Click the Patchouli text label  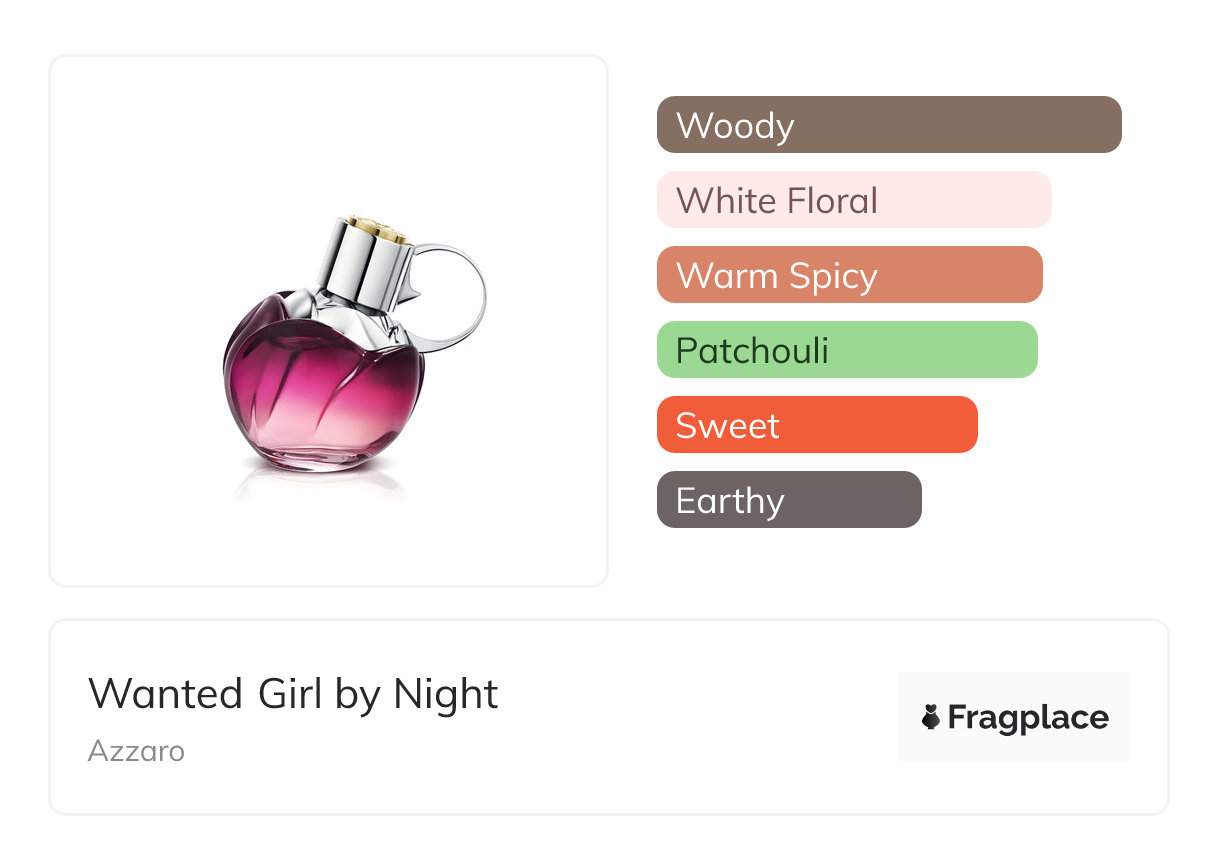point(752,351)
